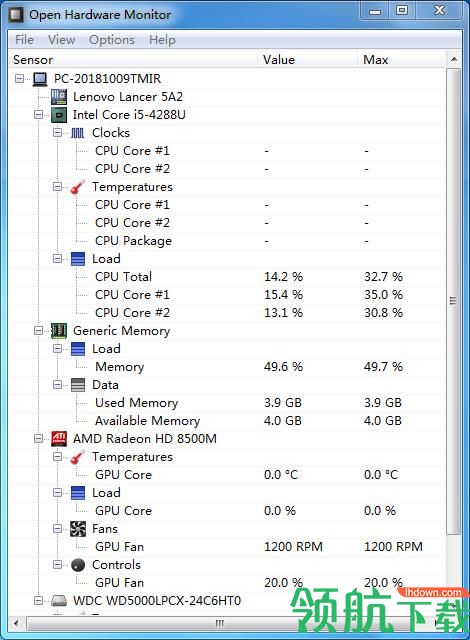470x640 pixels.
Task: Click the blue Load icon under Generic Memory
Action: pyautogui.click(x=78, y=349)
